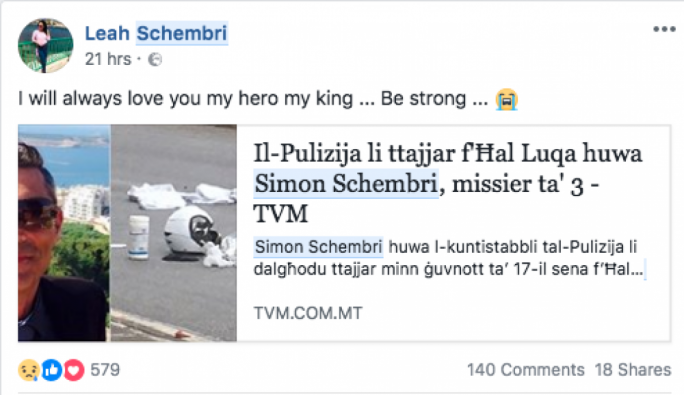Screen dimensions: 684x395
Task: Click Simon Schembri in the headline
Action: click(346, 183)
